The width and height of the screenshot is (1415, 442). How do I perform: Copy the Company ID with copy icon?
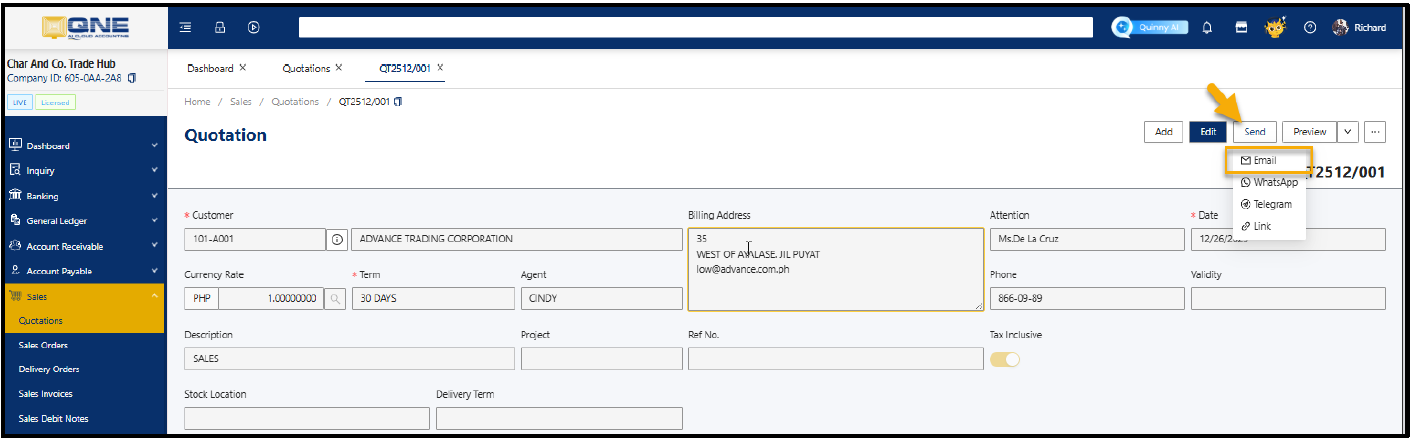tap(132, 78)
